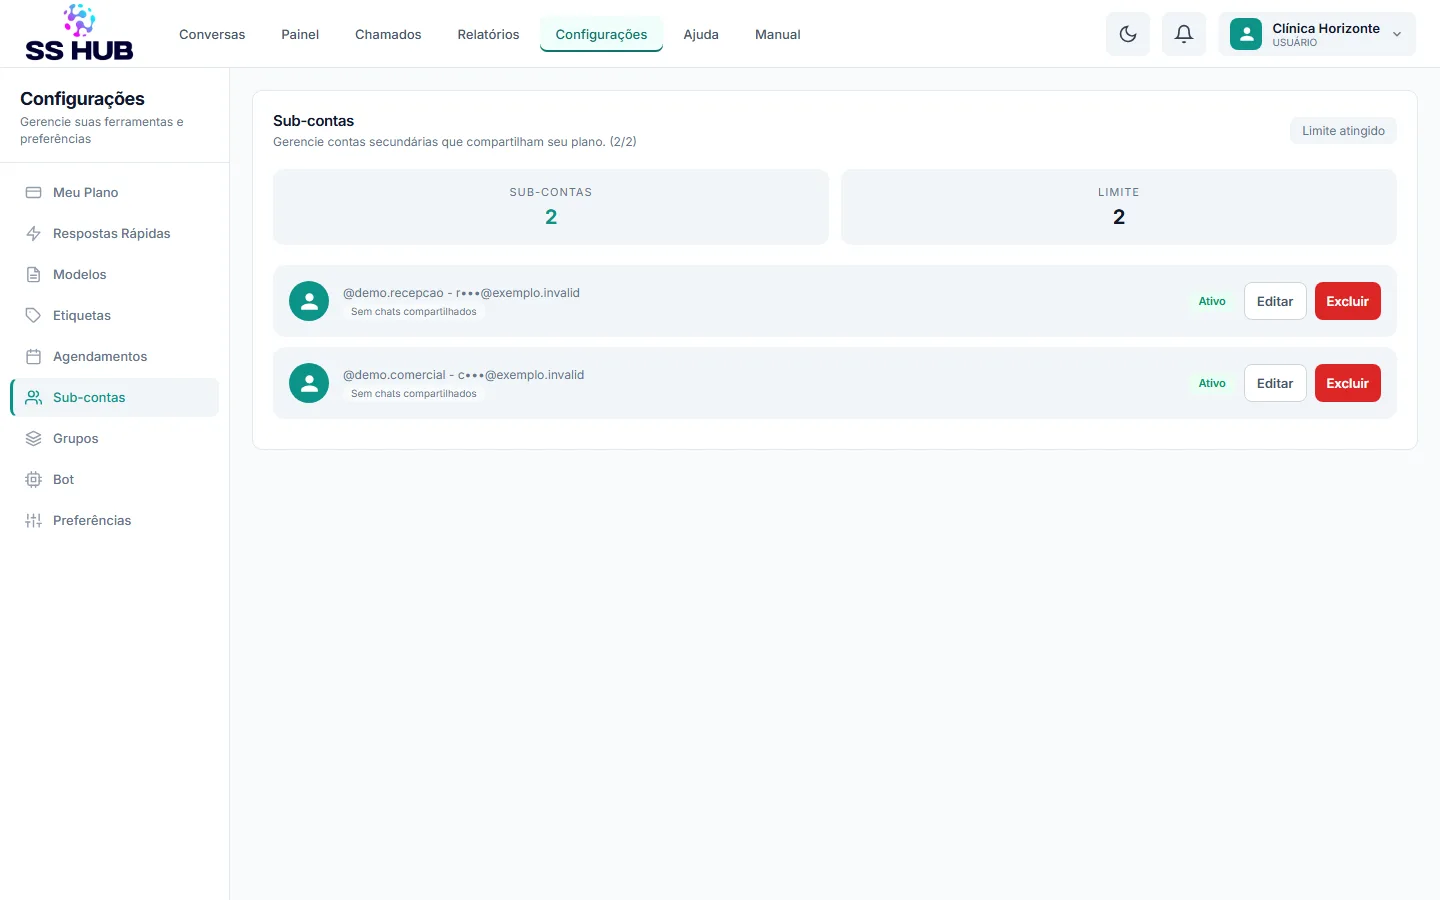Click the demo.recepcao user avatar
The height and width of the screenshot is (900, 1440).
(309, 301)
